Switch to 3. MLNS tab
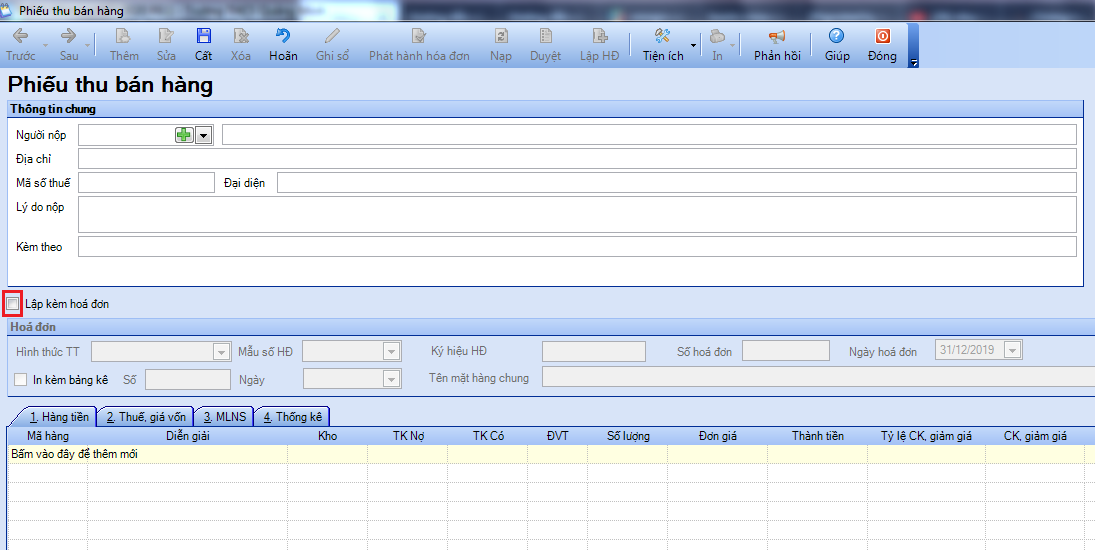 tap(225, 417)
